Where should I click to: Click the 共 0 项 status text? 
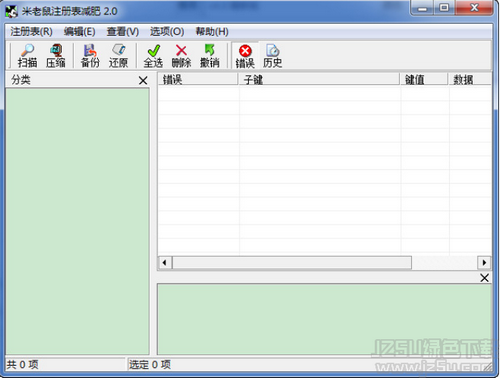point(23,365)
